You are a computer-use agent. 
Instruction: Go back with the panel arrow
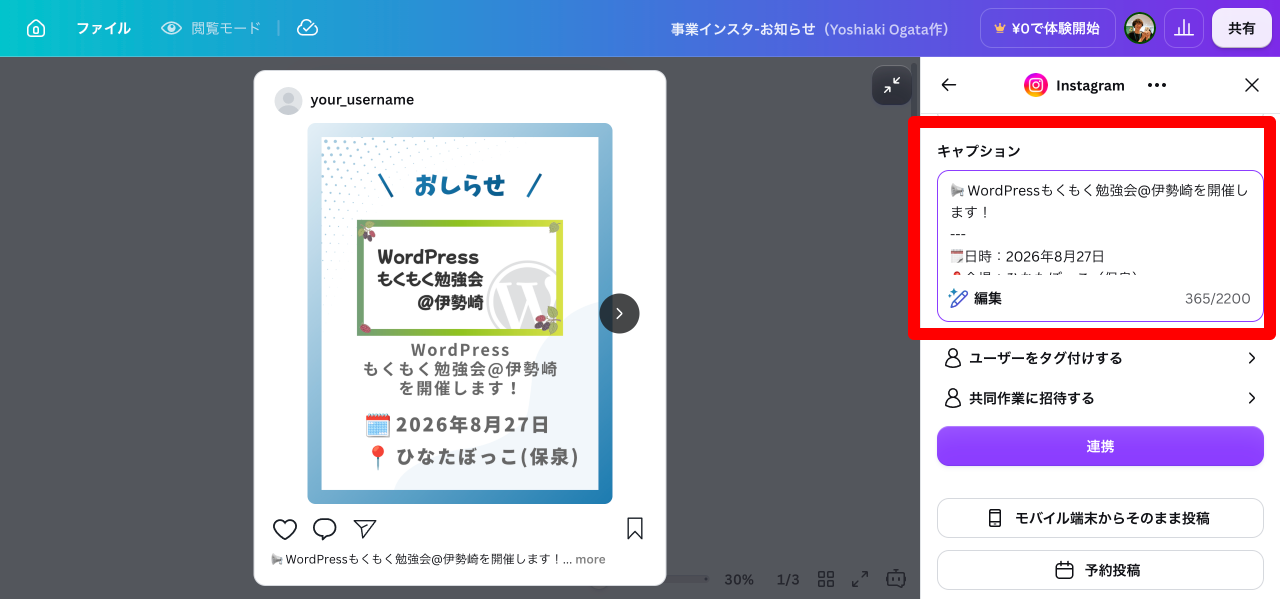(x=949, y=85)
